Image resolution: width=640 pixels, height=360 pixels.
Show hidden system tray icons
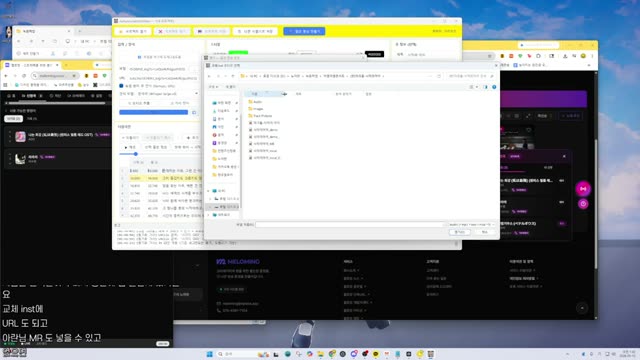tap(567, 354)
